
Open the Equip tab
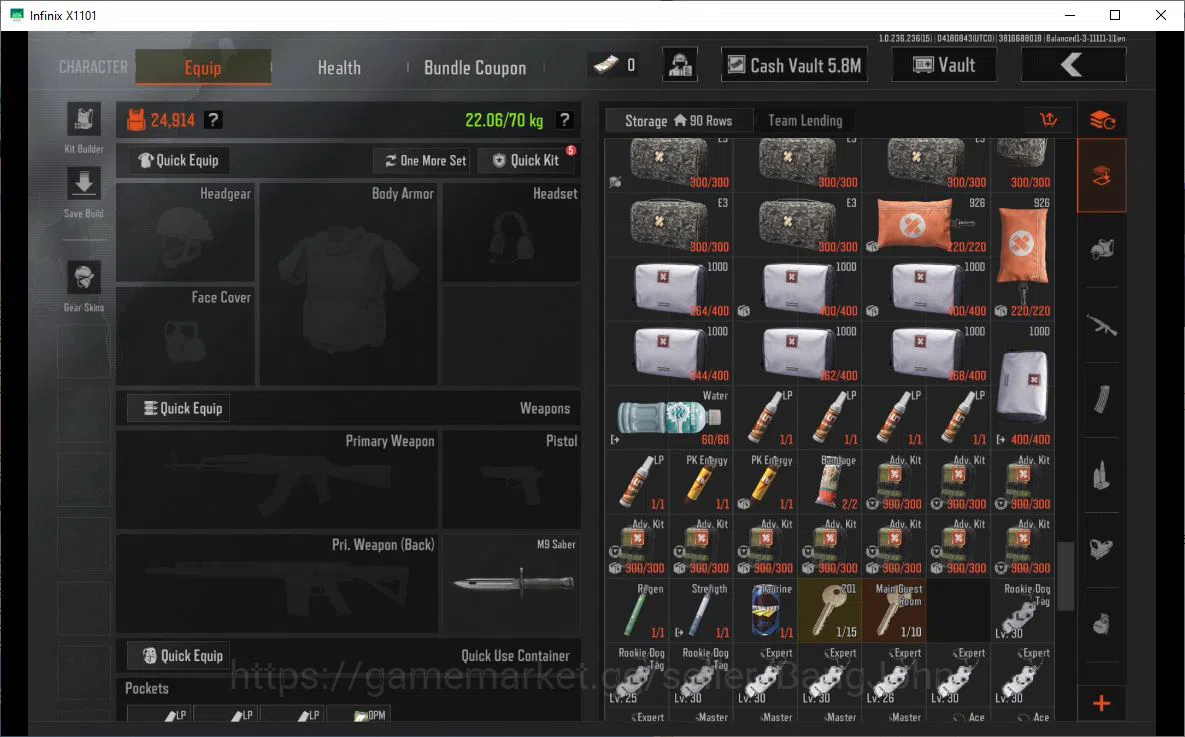203,67
